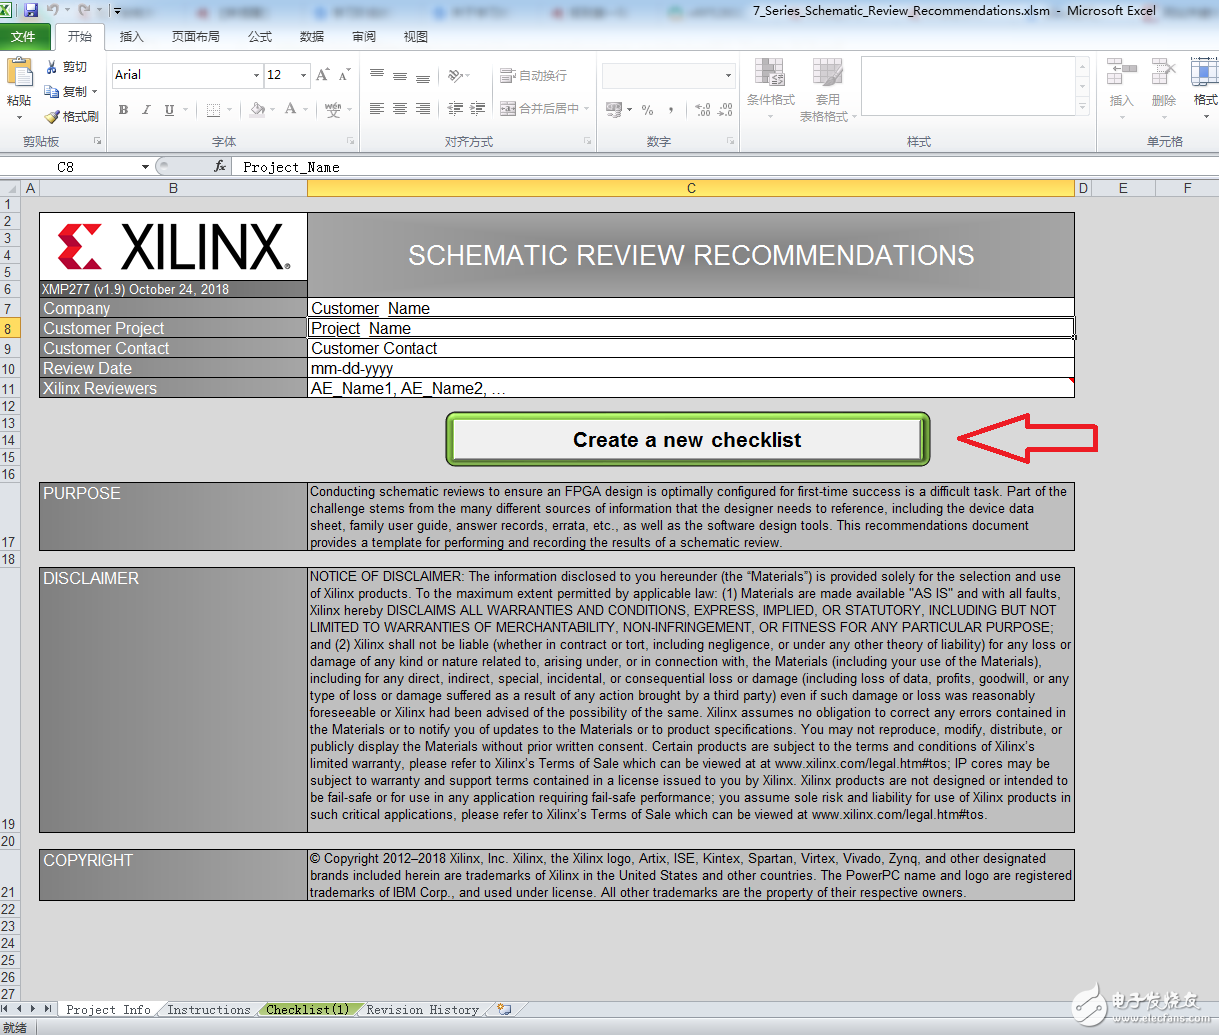Increase decimal places
Image resolution: width=1219 pixels, height=1035 pixels.
point(703,109)
